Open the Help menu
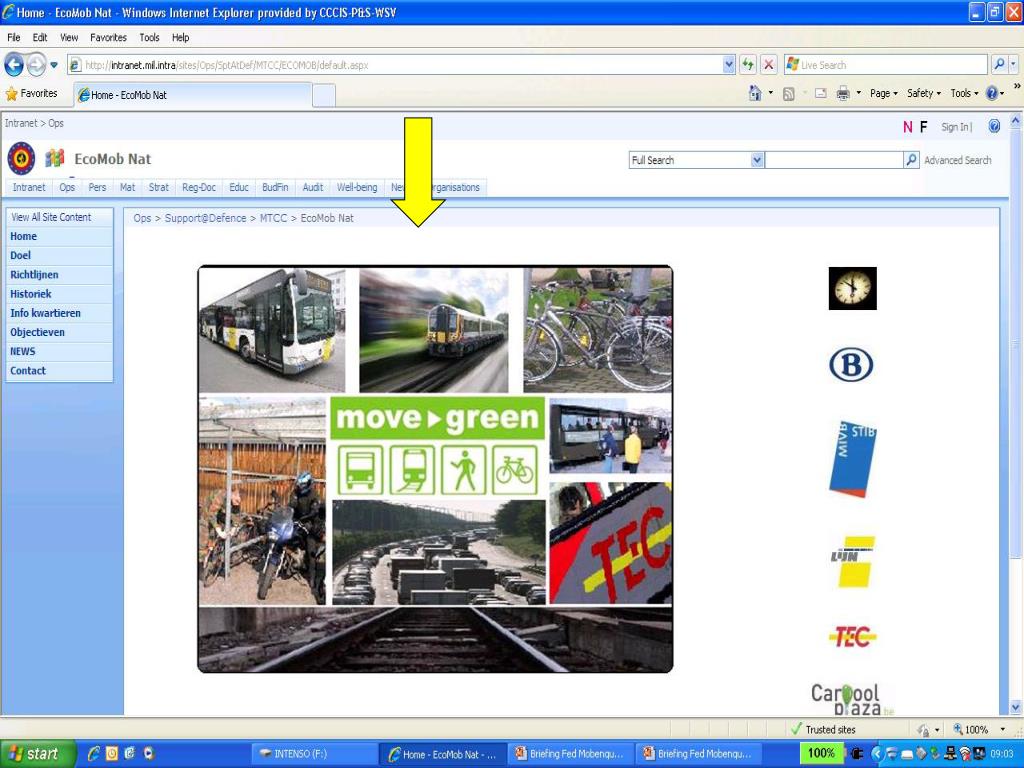 point(181,38)
